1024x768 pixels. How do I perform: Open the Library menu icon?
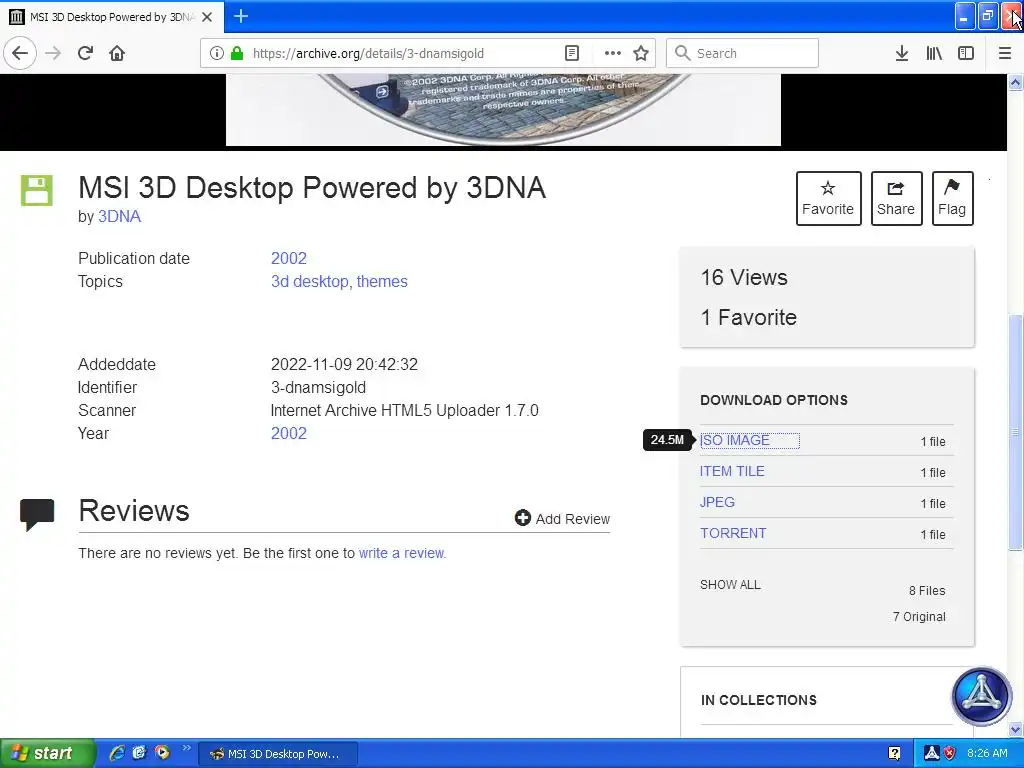click(x=934, y=54)
